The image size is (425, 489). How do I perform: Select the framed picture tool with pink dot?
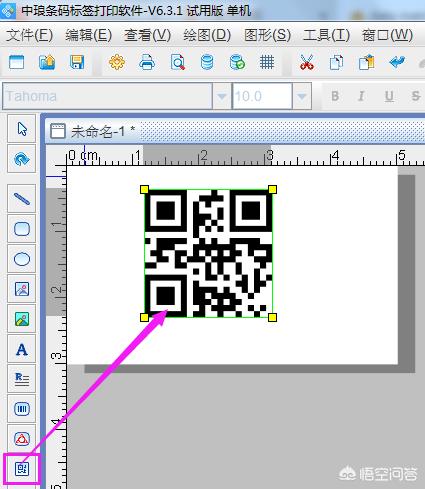click(x=22, y=289)
